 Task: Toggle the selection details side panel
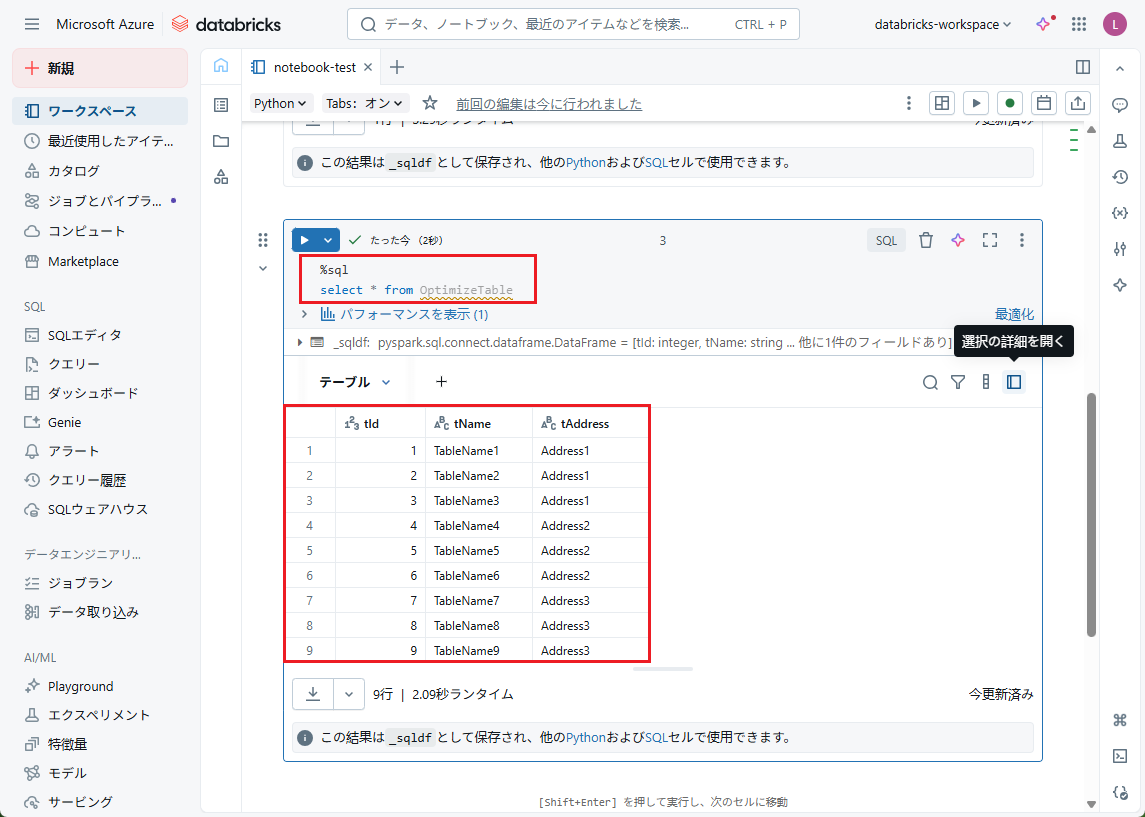pyautogui.click(x=1014, y=382)
